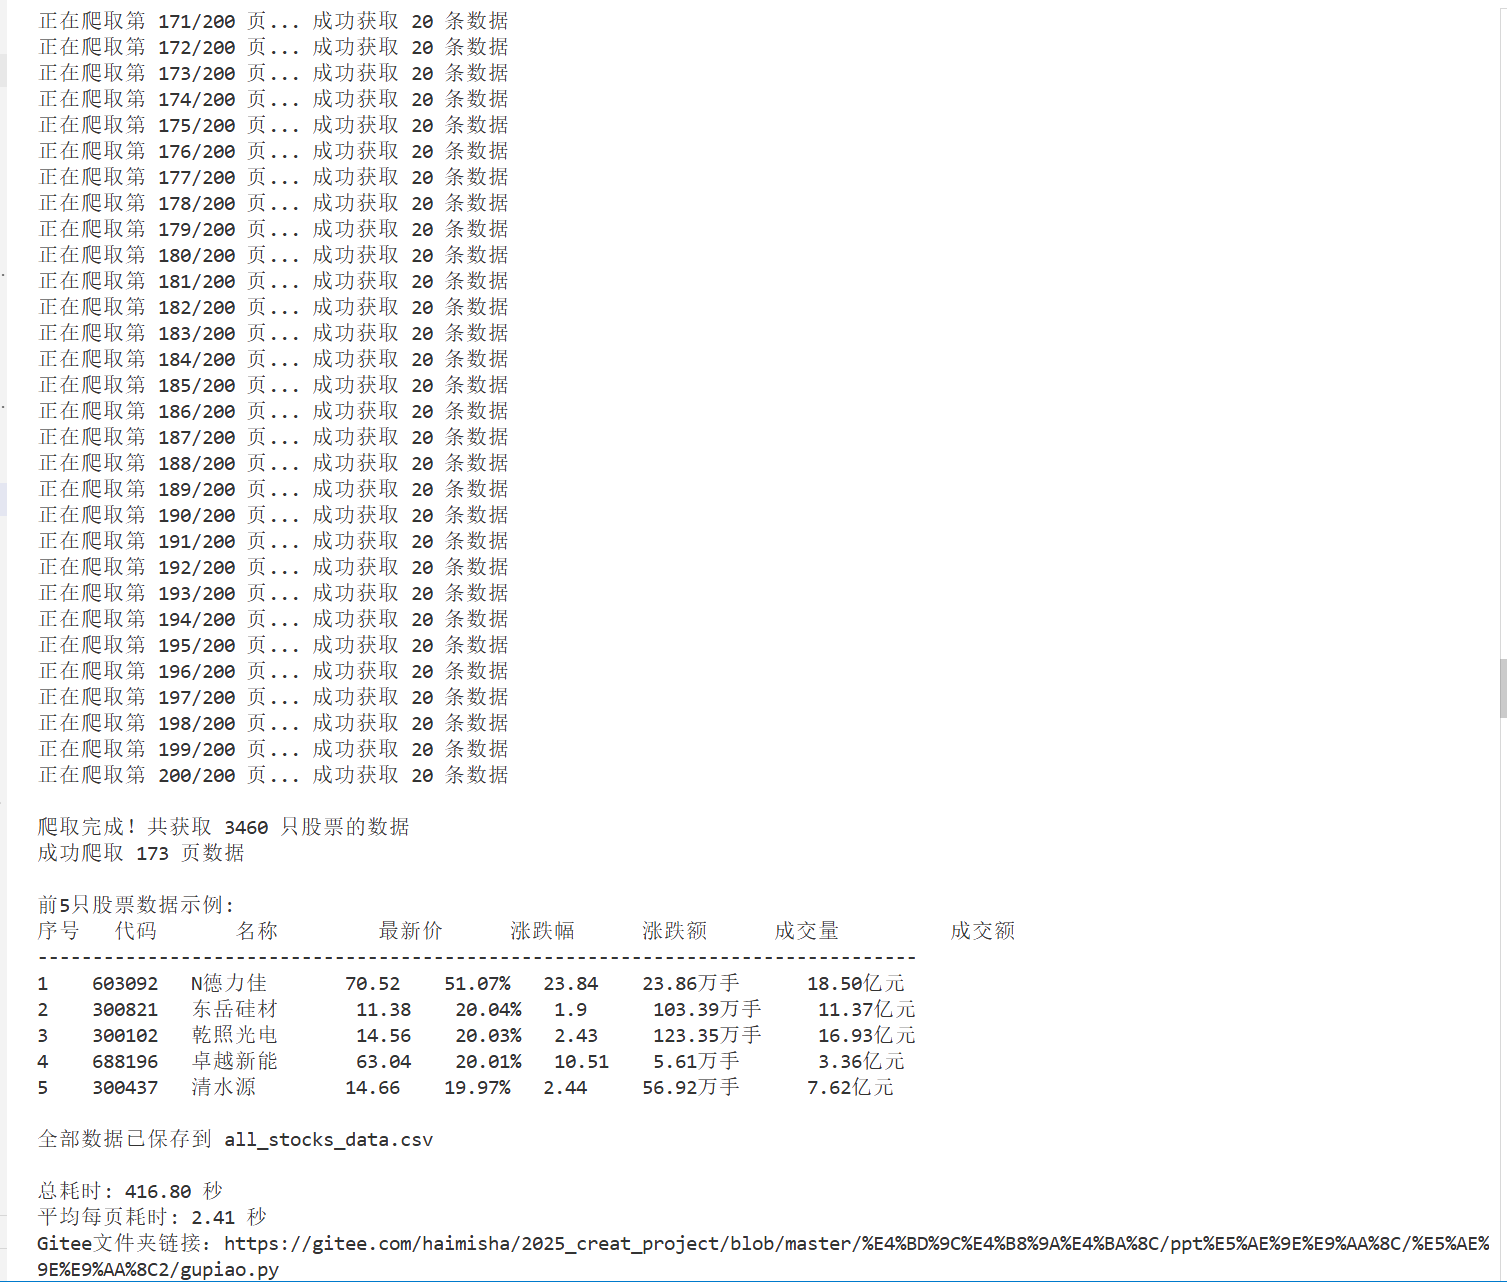Click the text '成功爬取 173 页数据'
This screenshot has height=1282, width=1507.
pyautogui.click(x=141, y=853)
